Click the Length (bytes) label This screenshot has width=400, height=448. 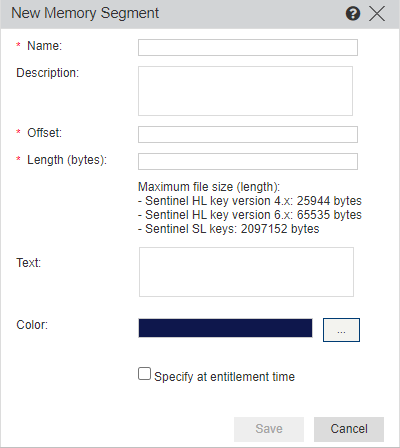tap(67, 160)
